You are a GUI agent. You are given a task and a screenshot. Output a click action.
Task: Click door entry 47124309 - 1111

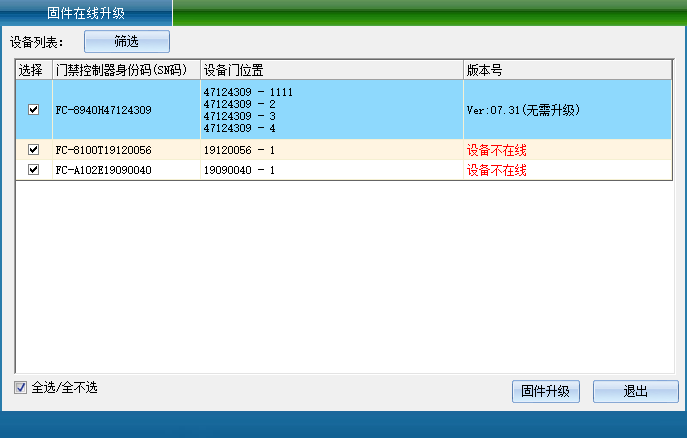pyautogui.click(x=248, y=92)
